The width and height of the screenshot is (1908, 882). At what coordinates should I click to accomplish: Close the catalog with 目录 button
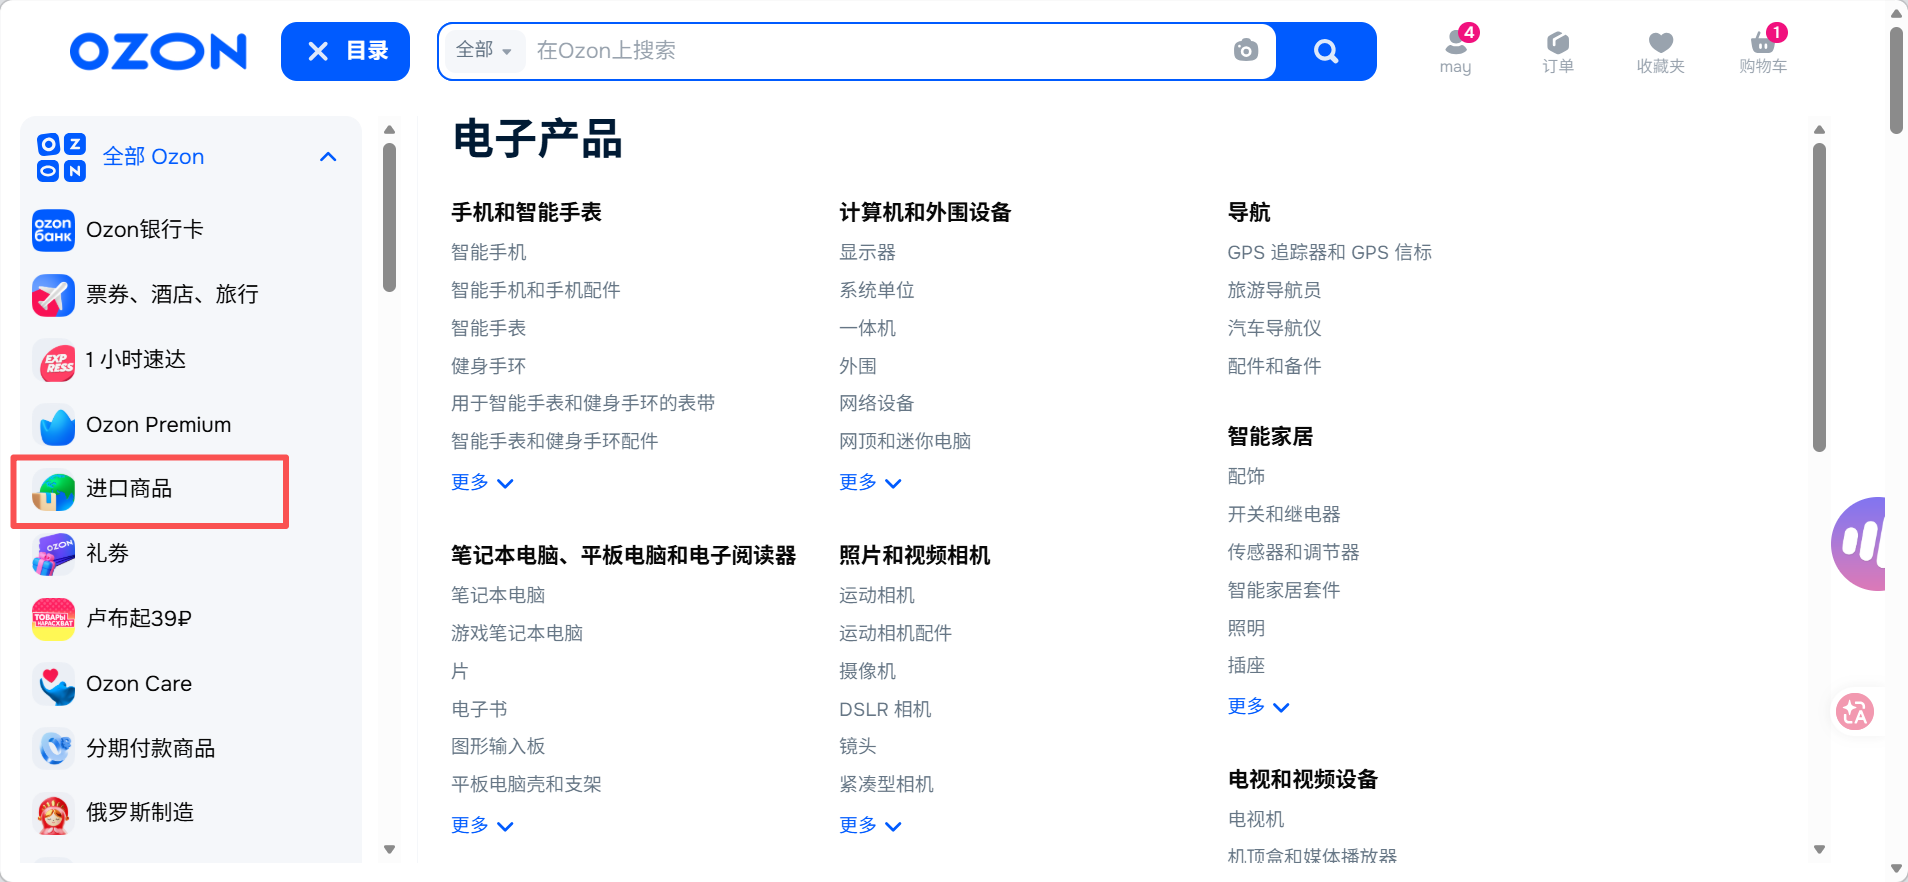click(x=345, y=51)
